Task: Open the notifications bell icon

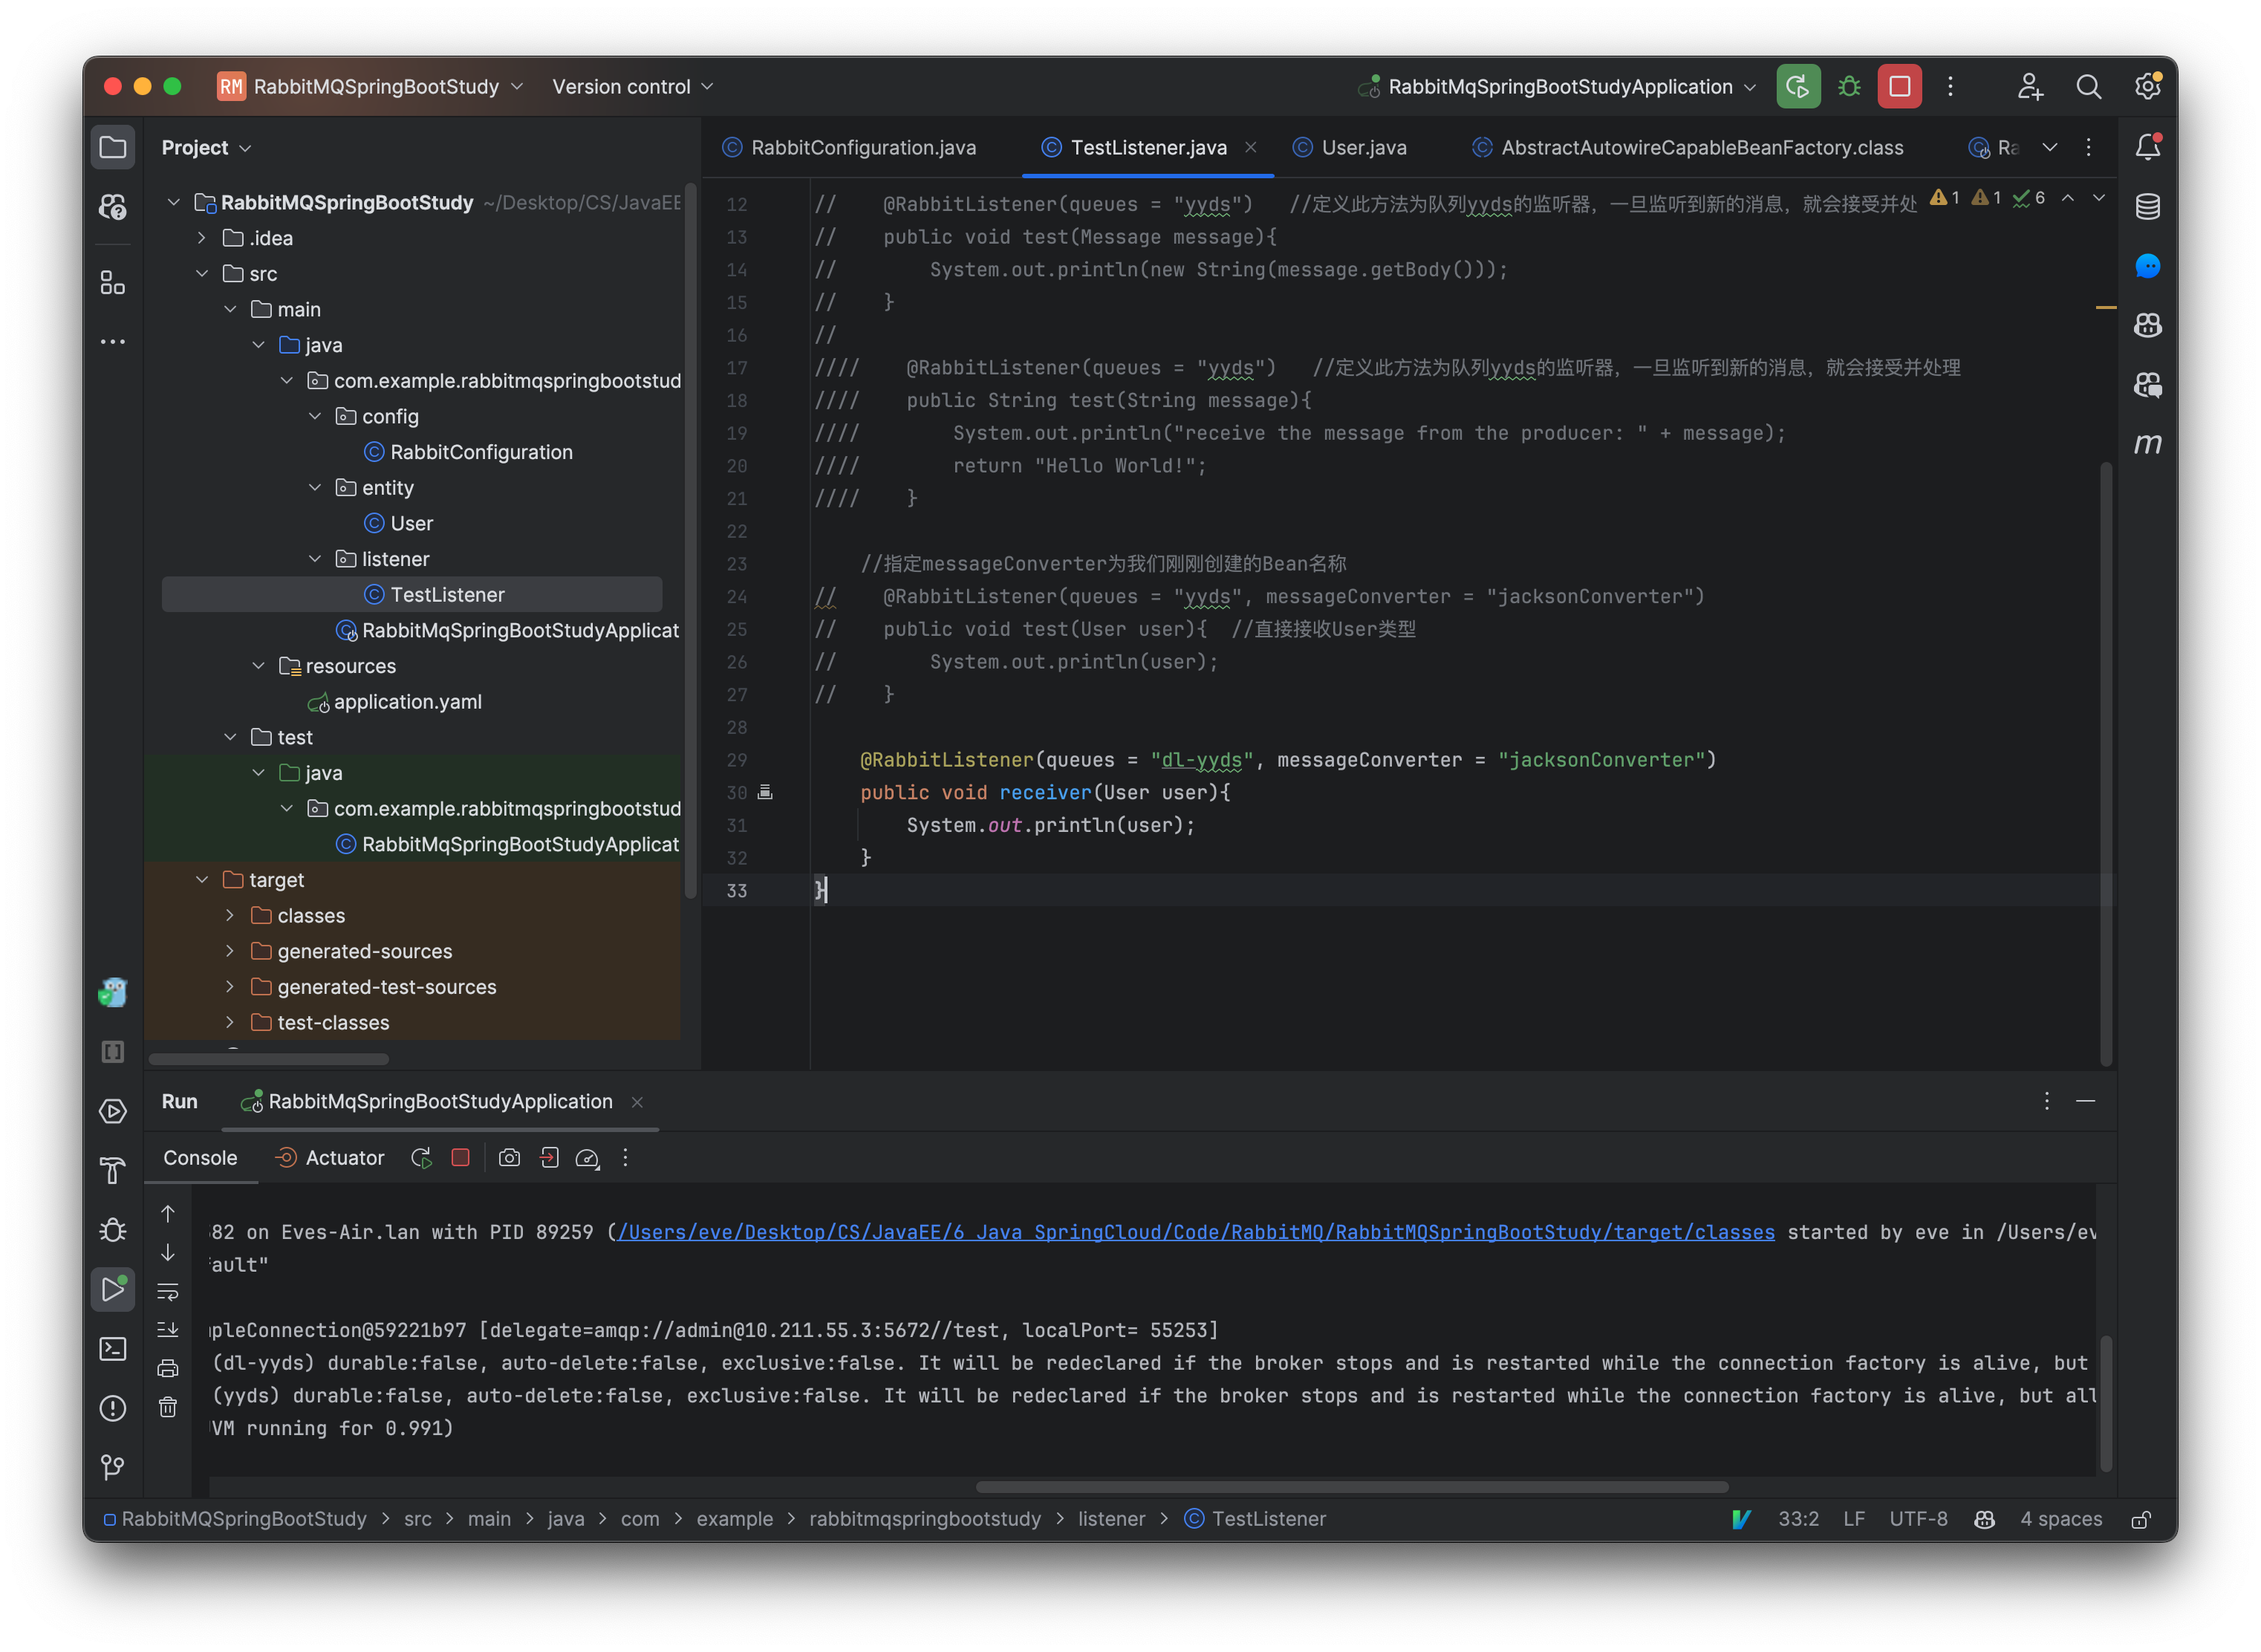Action: pos(2147,145)
